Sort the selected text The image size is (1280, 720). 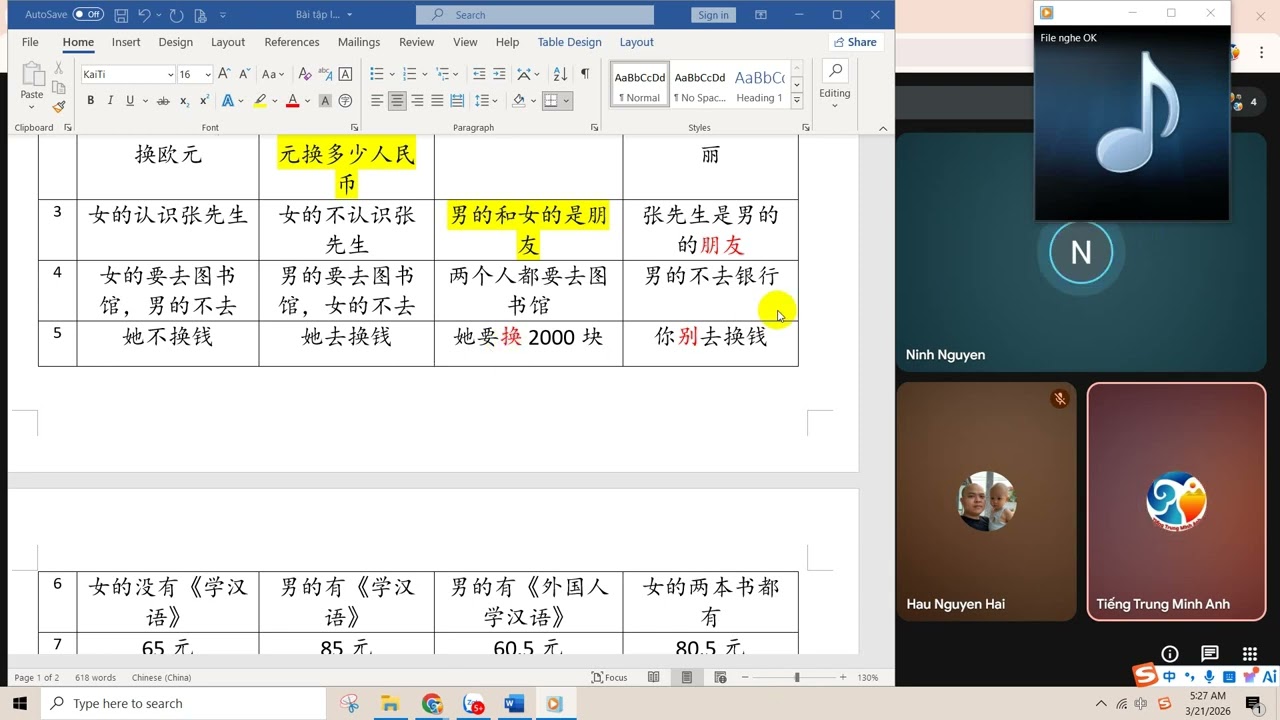[560, 74]
